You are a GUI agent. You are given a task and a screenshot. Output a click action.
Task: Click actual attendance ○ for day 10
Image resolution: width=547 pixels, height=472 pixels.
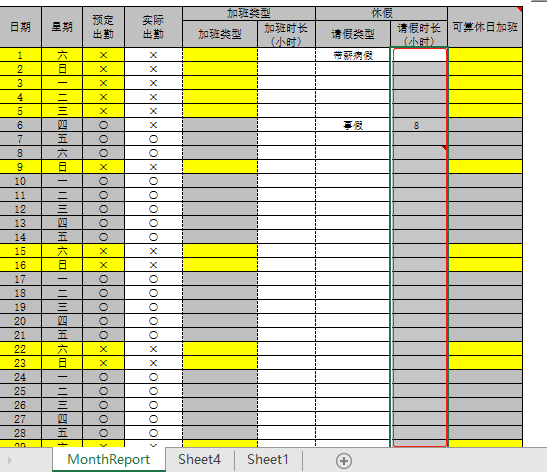153,181
